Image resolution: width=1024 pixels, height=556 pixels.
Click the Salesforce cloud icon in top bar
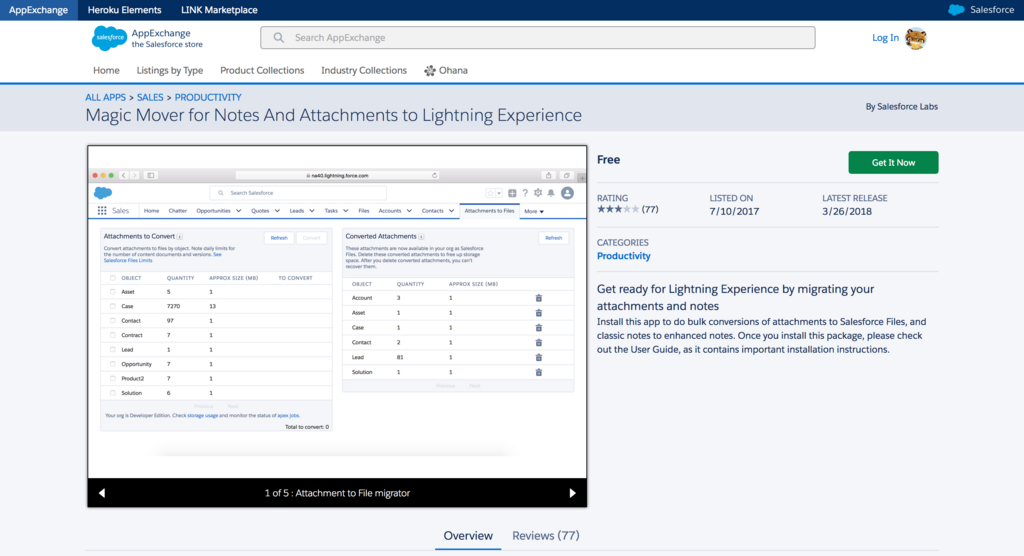pos(956,10)
